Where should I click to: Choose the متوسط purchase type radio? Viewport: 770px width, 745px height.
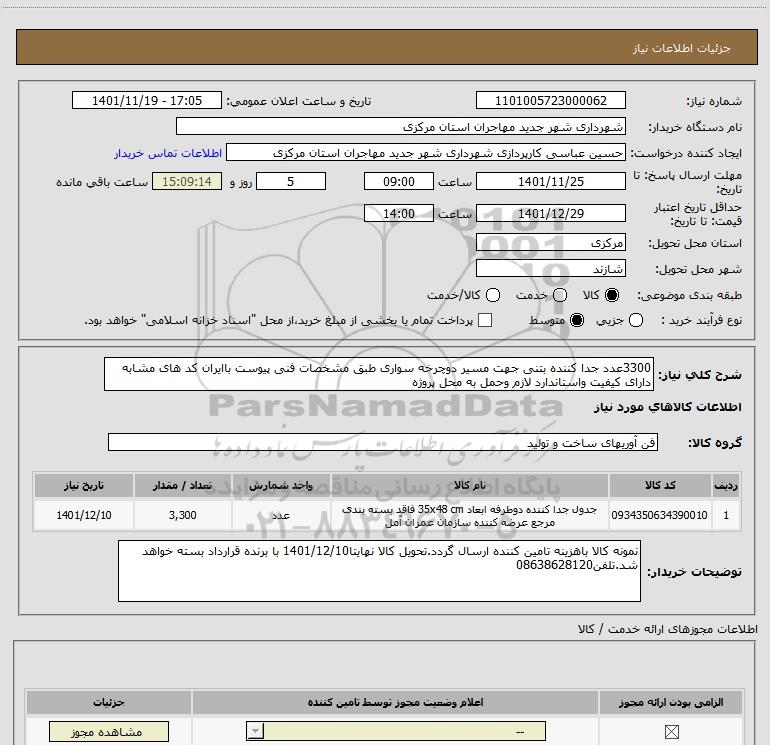pyautogui.click(x=577, y=320)
